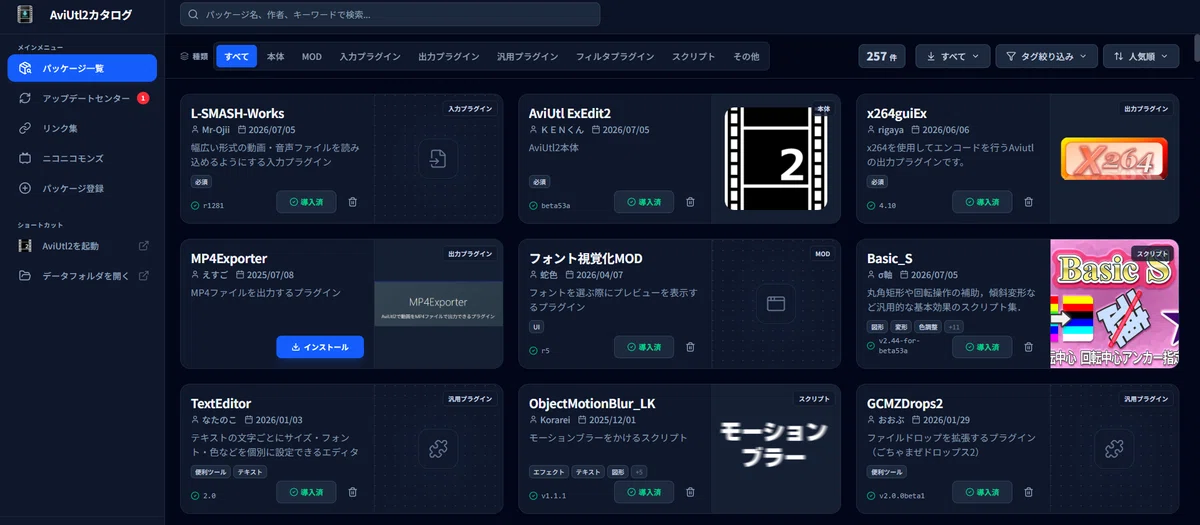This screenshot has width=1200, height=525.
Task: Click the エフェクト tag on ObjectMotionBlur_LK
Action: point(548,472)
